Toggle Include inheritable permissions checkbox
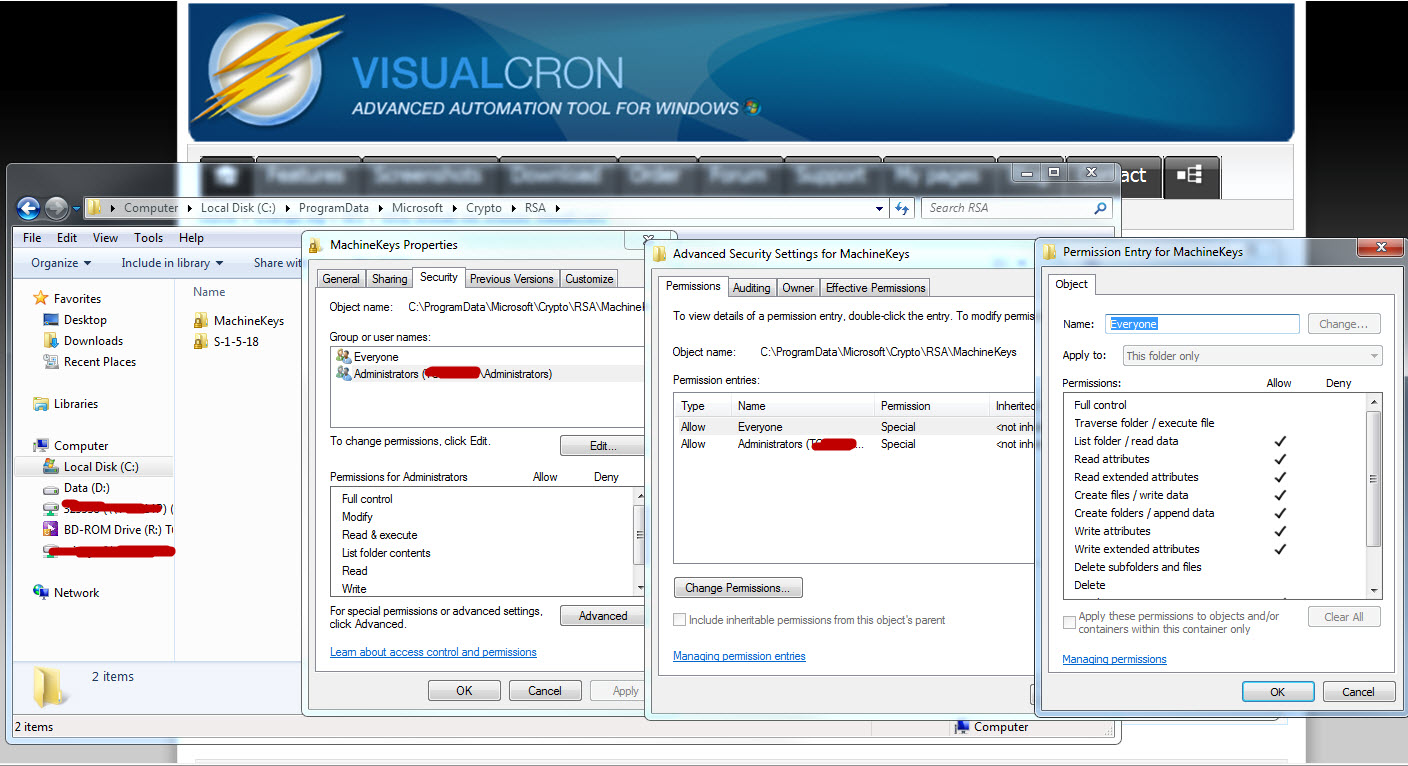 [x=680, y=620]
